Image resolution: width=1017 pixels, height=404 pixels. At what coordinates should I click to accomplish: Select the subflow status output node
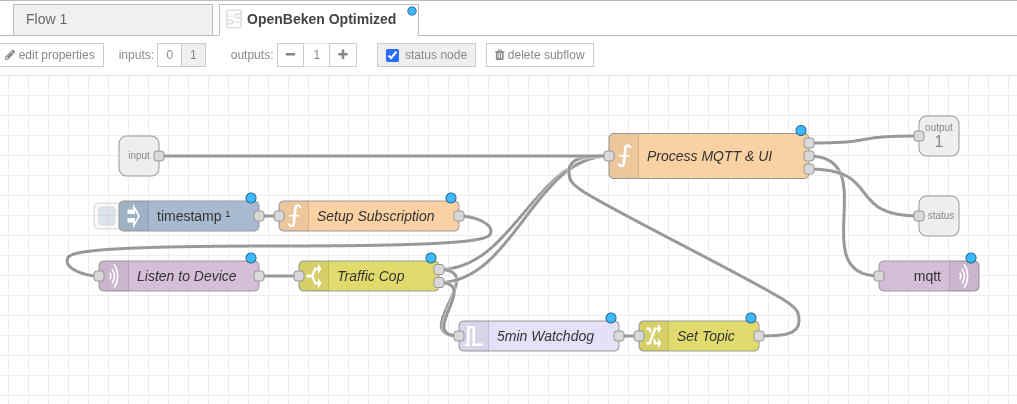tap(939, 216)
